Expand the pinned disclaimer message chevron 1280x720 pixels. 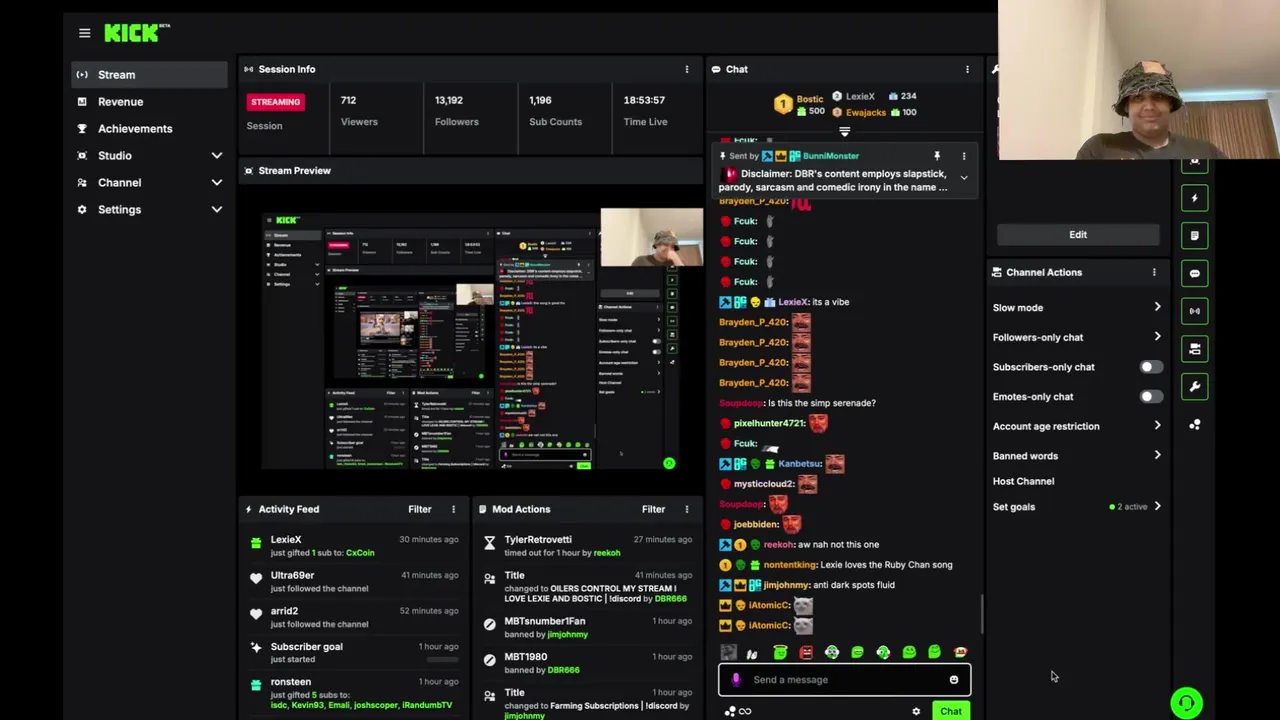pos(964,178)
